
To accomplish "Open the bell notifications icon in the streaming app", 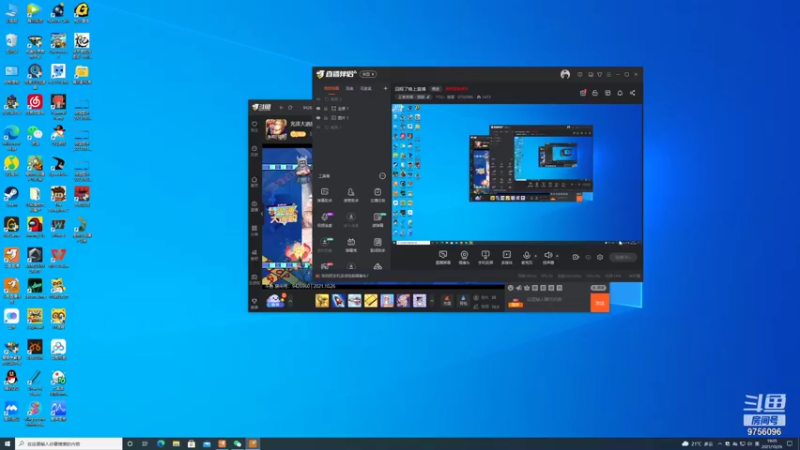I will coord(620,93).
